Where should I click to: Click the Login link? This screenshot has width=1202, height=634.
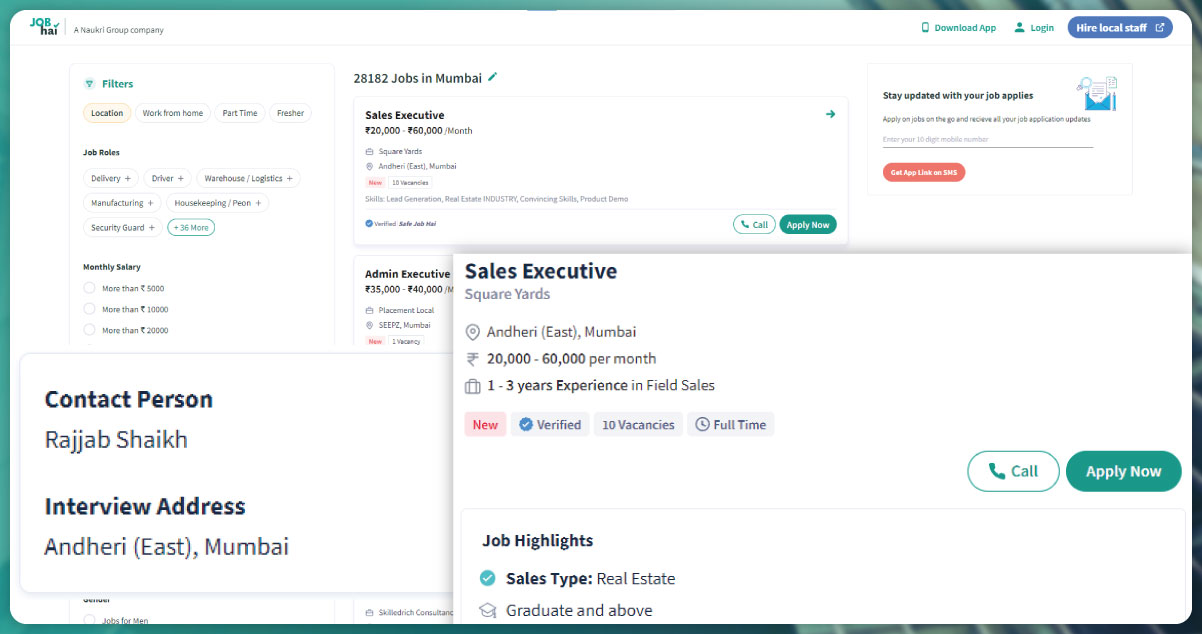click(1034, 28)
